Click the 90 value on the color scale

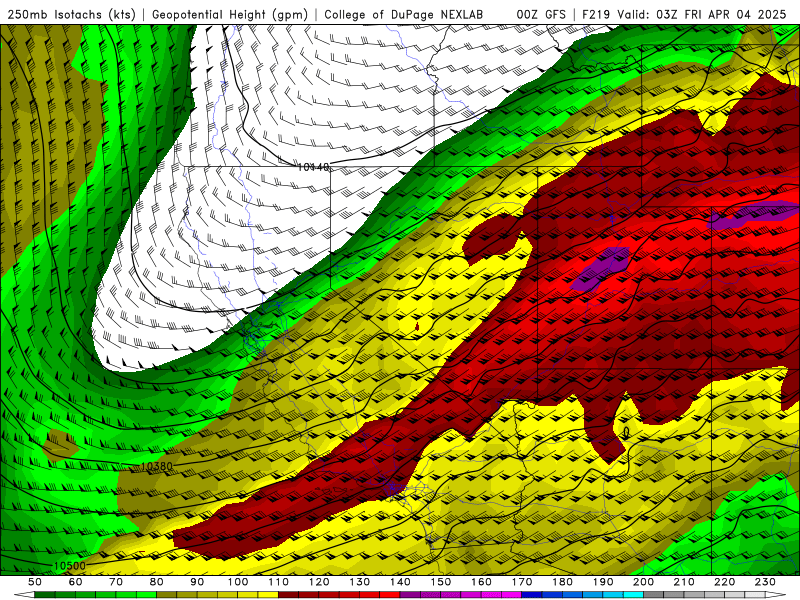pos(197,582)
